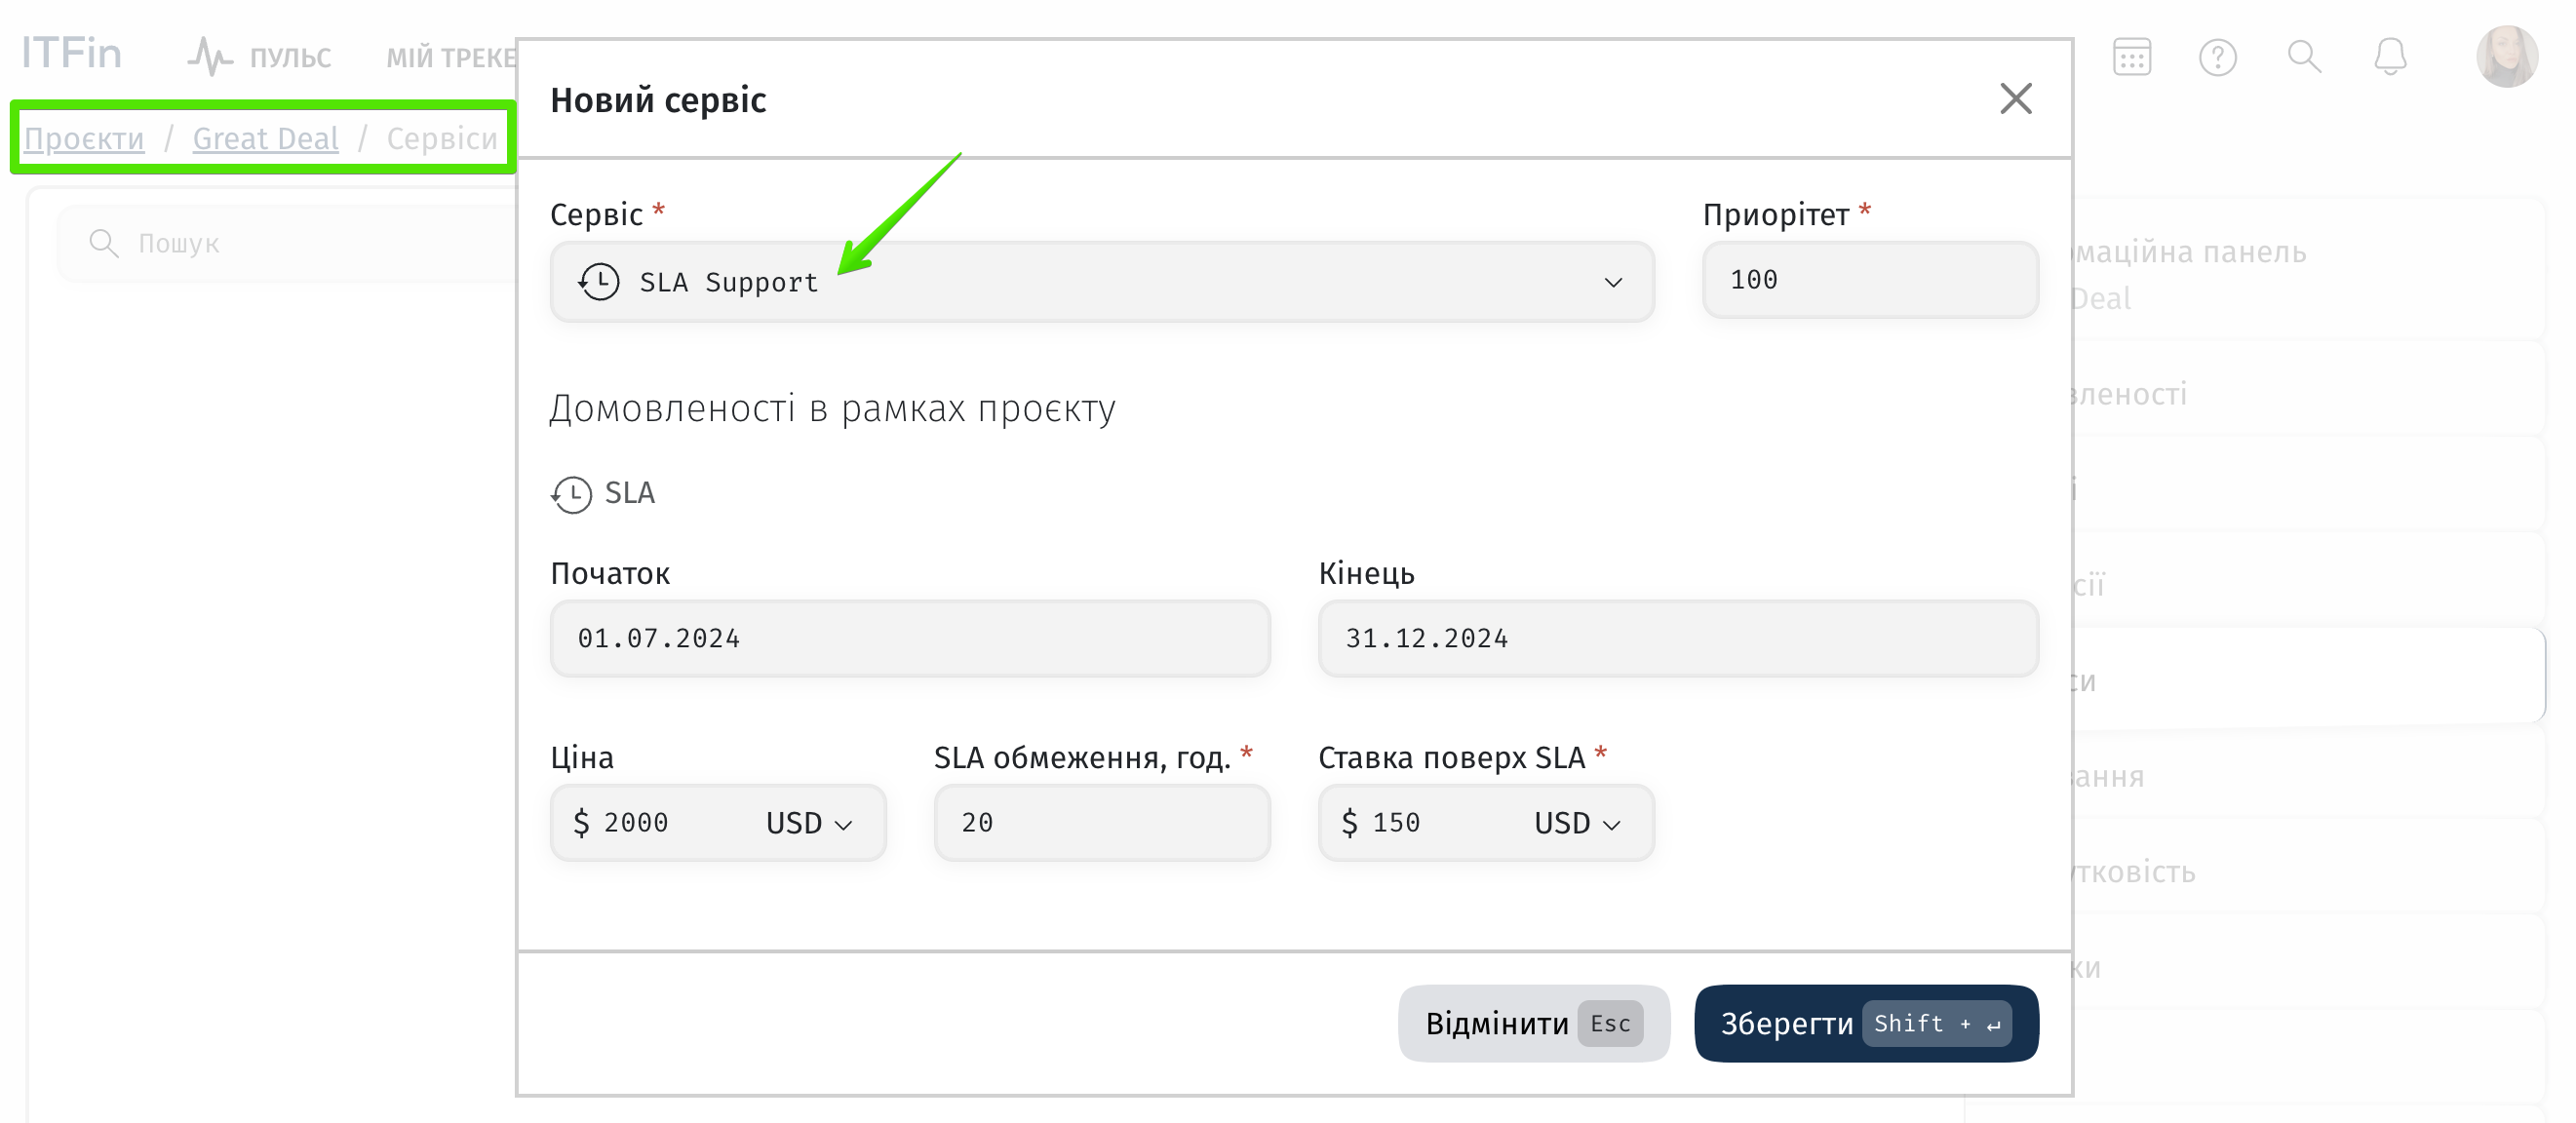Click the dollar sign in Ставка field

pos(1349,823)
